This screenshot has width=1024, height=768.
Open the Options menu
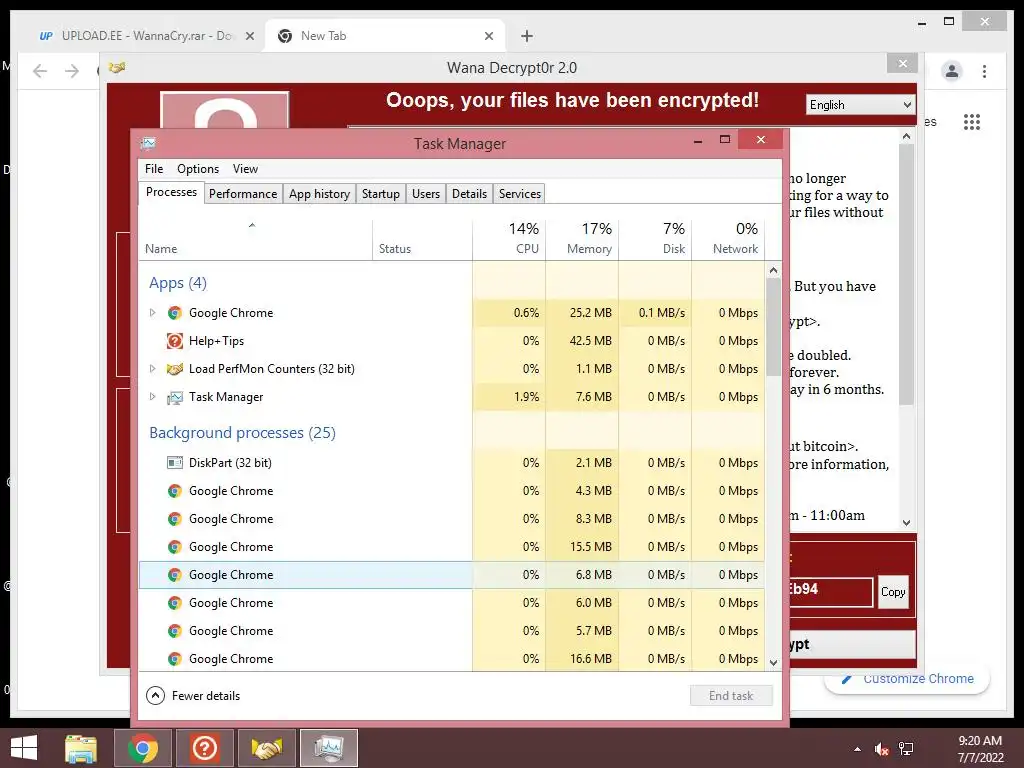click(x=198, y=168)
